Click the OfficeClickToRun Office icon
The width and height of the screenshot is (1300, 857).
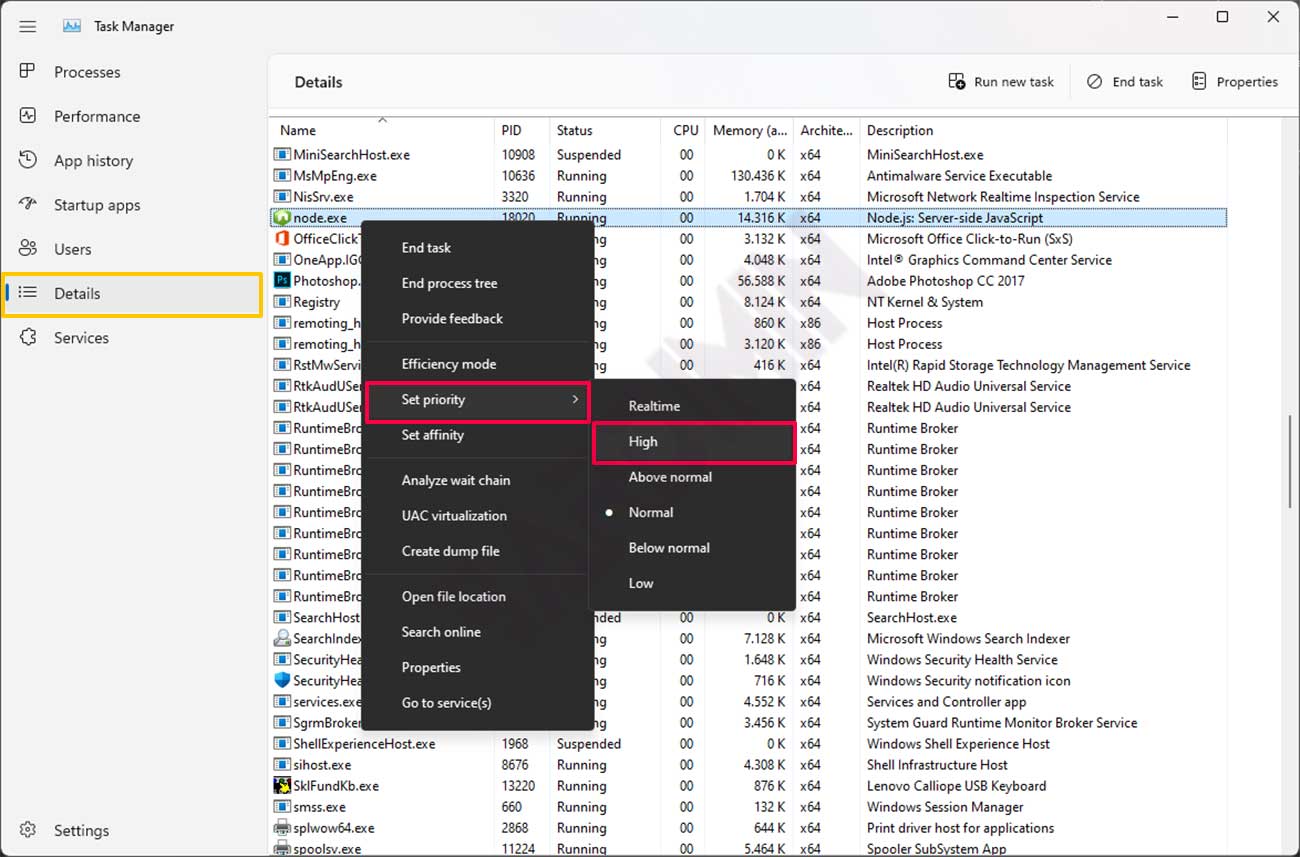tap(282, 239)
